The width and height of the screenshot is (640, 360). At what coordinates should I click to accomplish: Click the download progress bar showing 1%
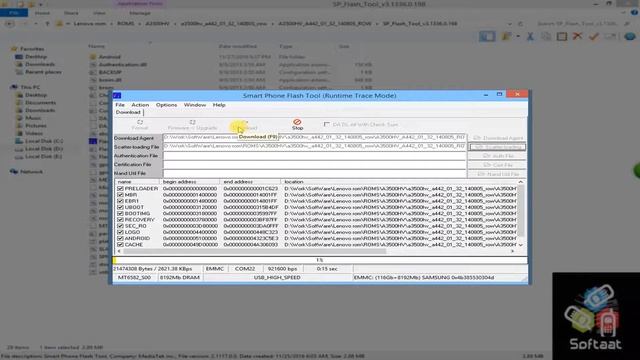(320, 260)
